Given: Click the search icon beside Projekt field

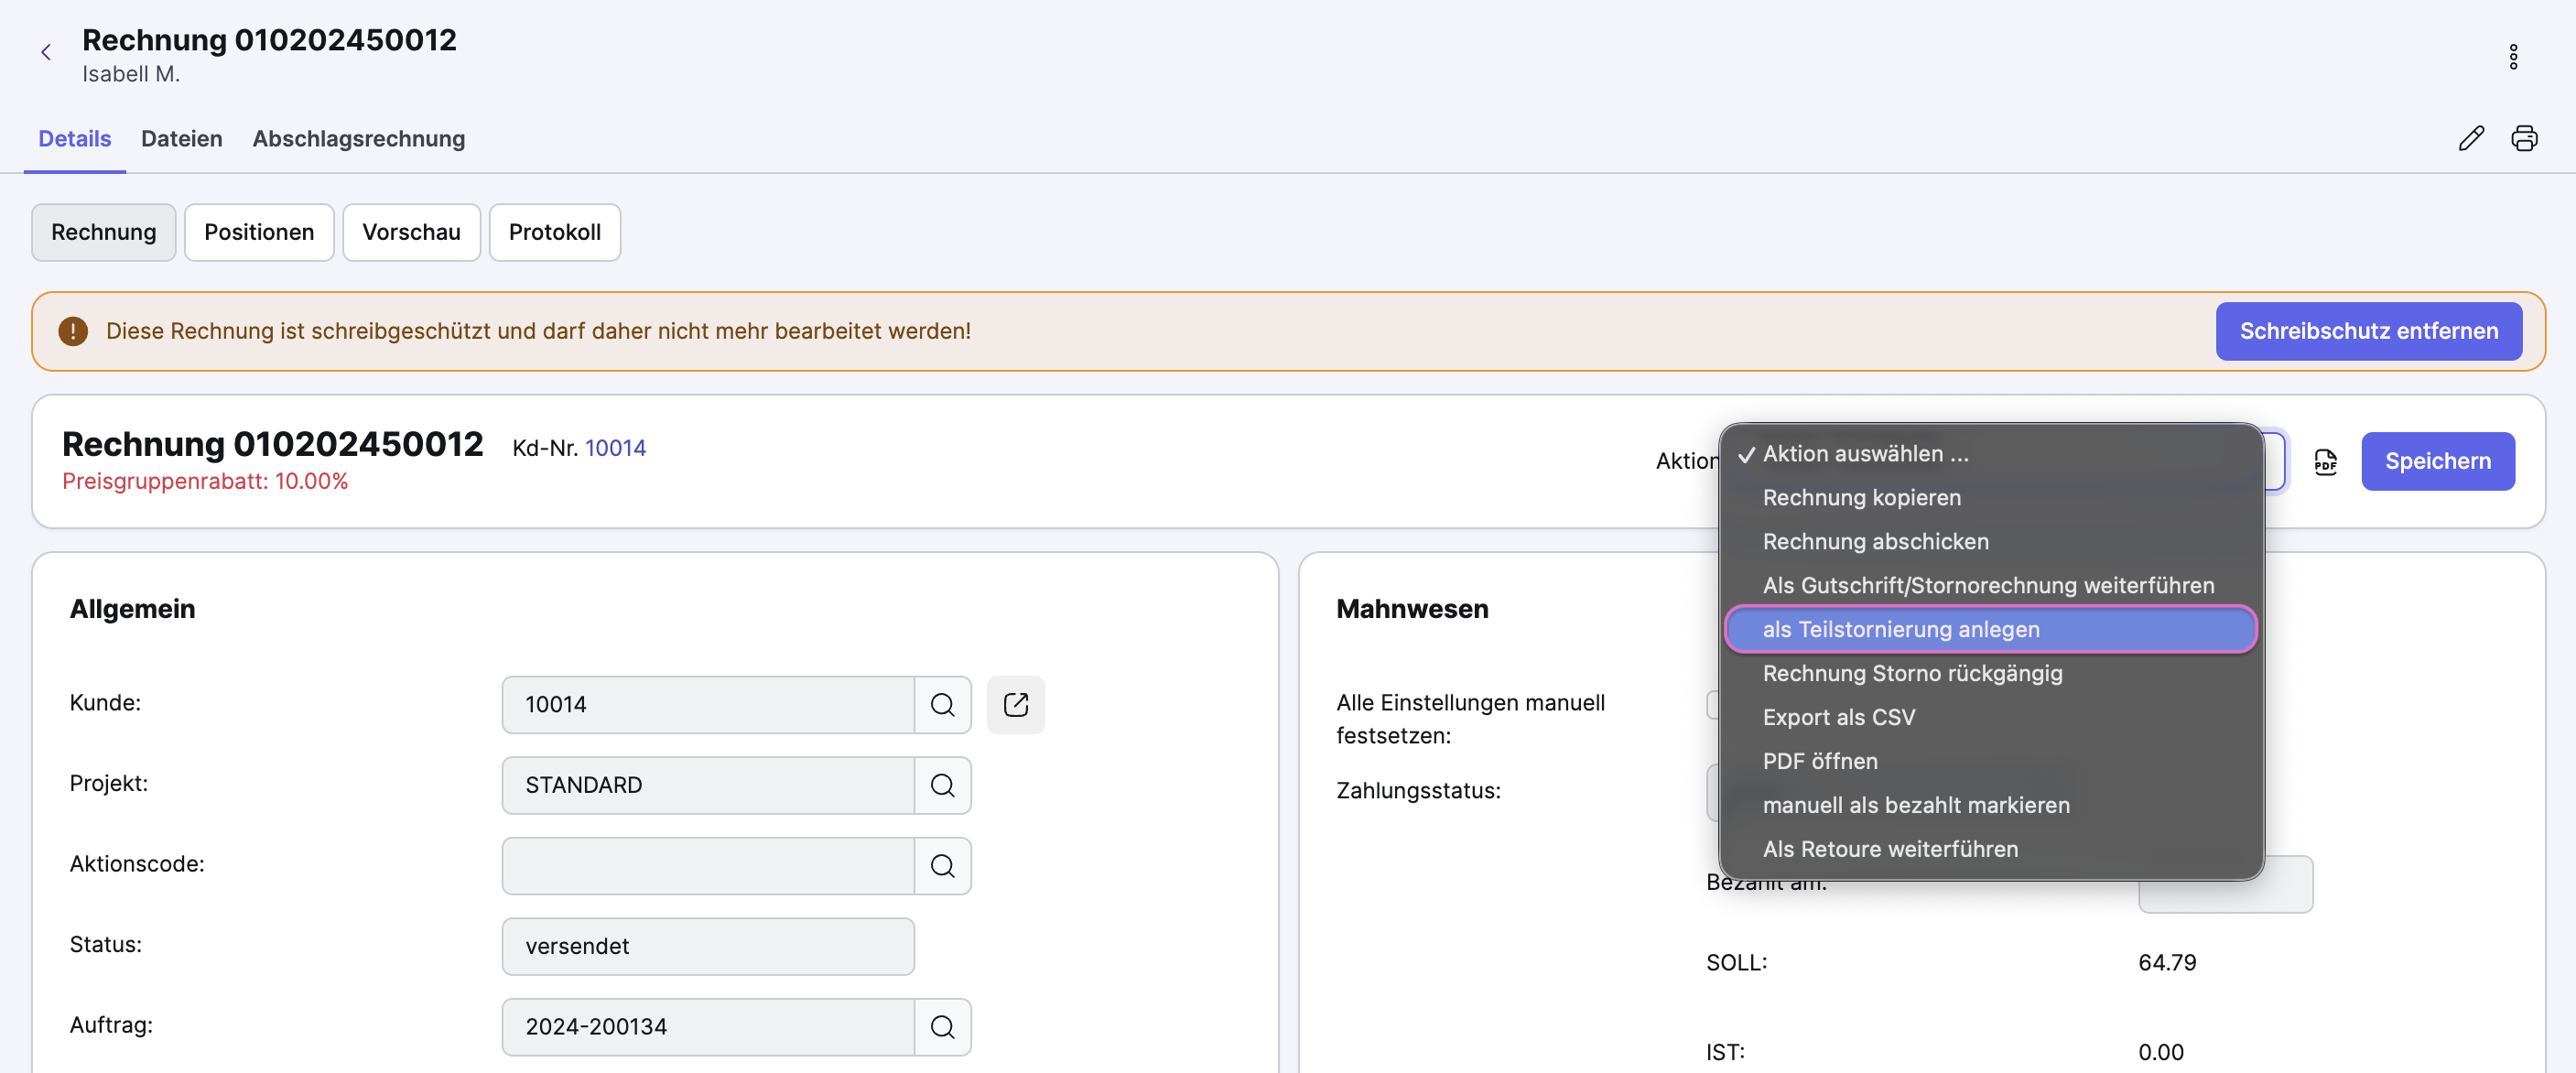Looking at the screenshot, I should click(x=942, y=786).
